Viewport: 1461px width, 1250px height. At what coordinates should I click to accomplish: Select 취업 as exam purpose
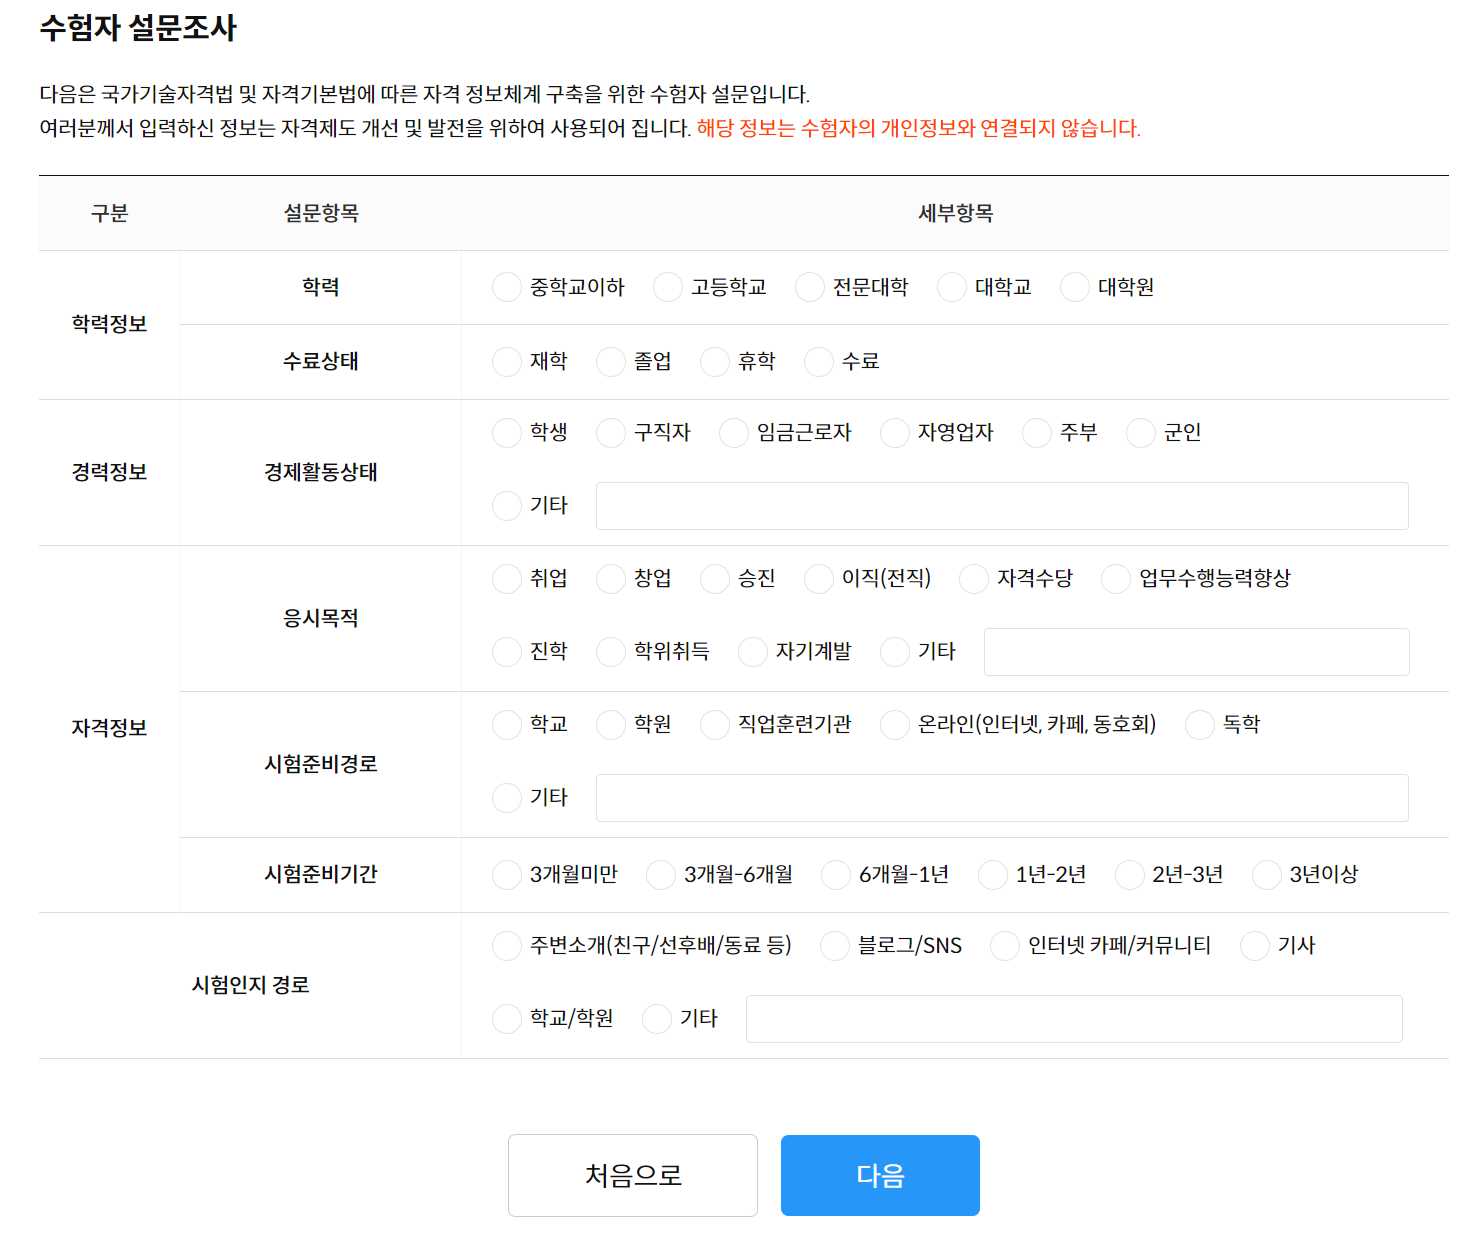click(506, 578)
